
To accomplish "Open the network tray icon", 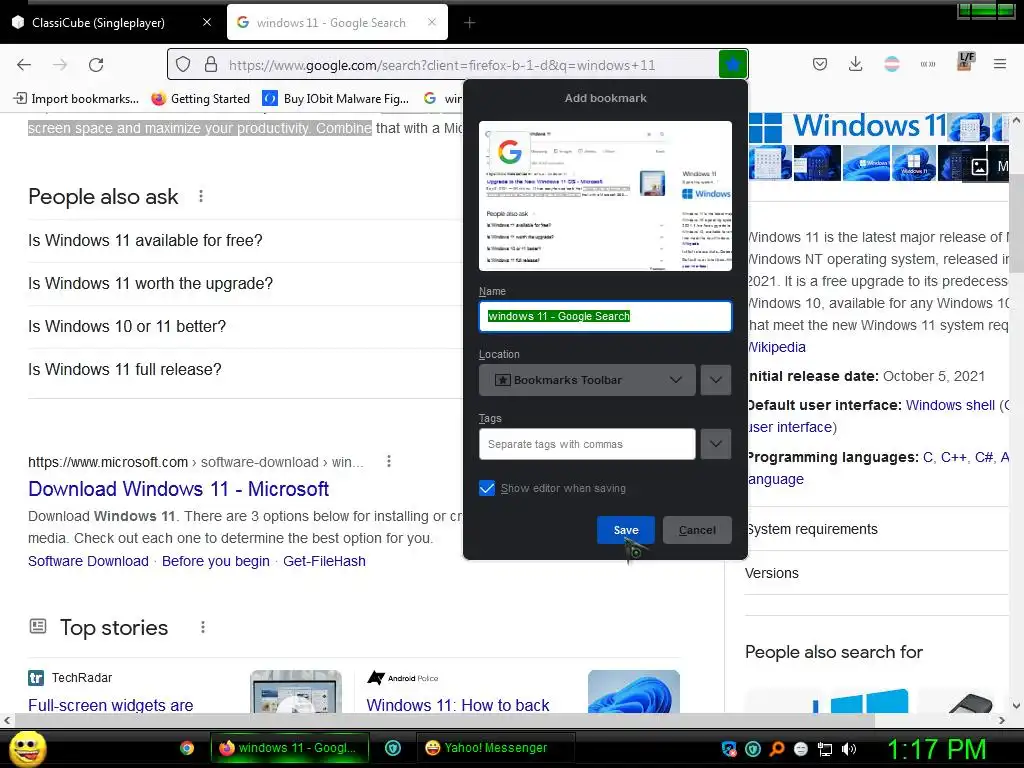I will tap(825, 748).
